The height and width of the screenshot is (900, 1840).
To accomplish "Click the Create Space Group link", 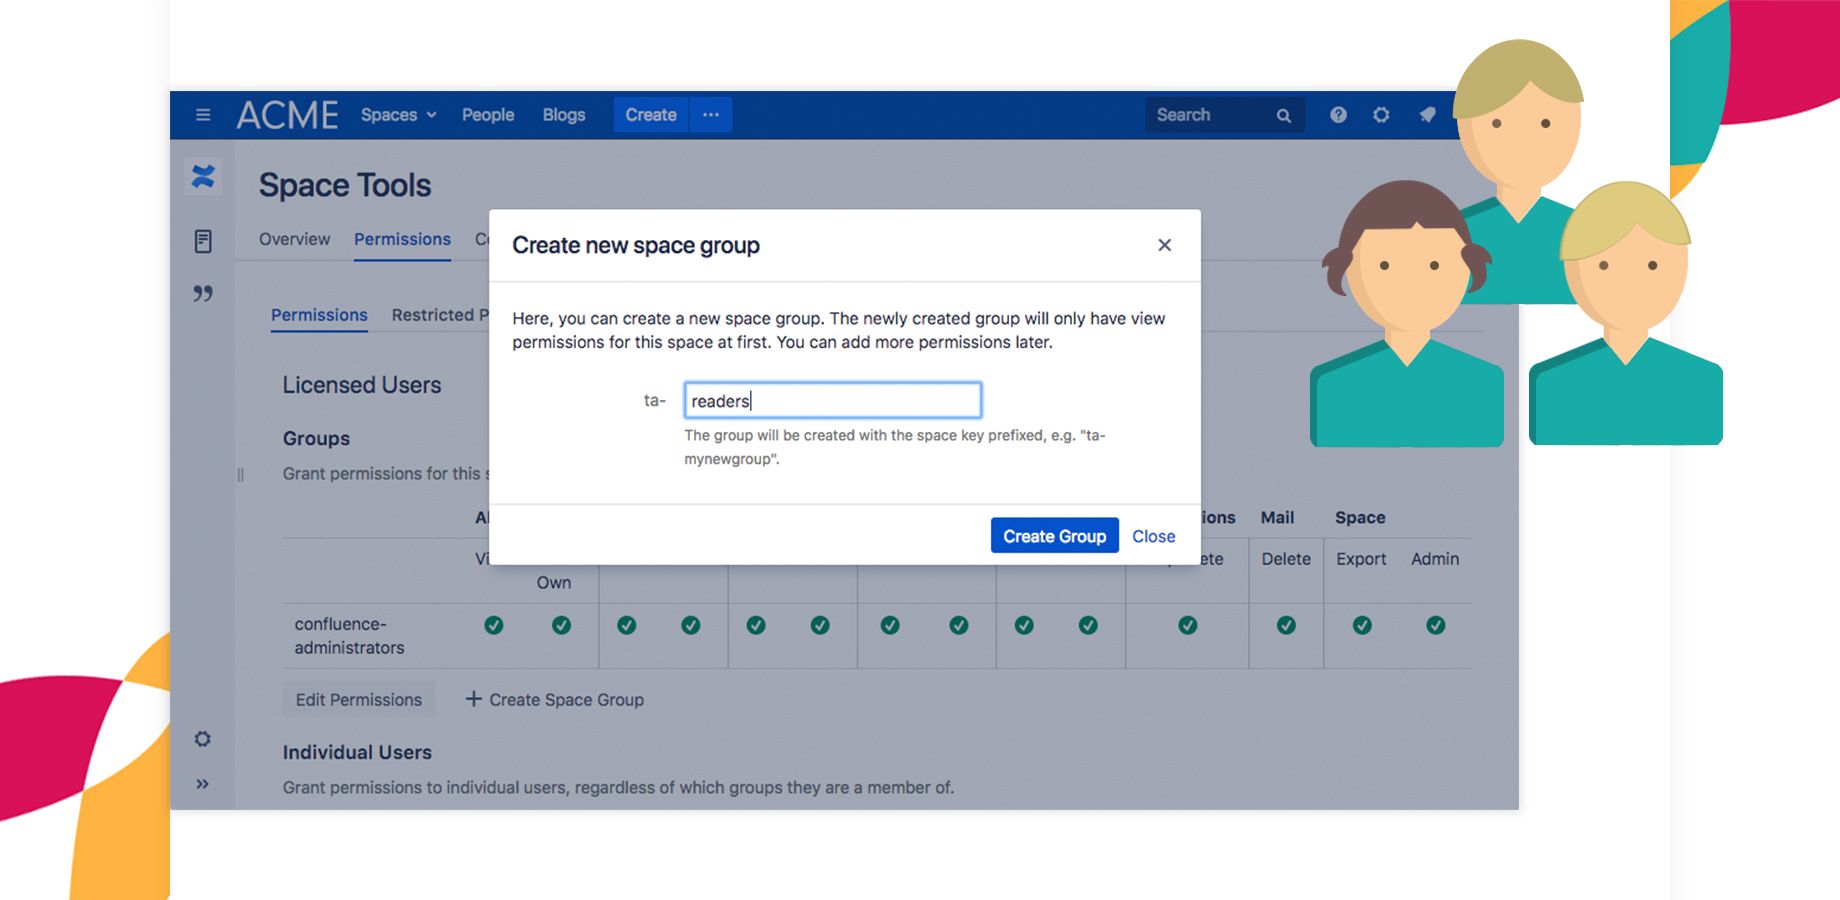I will (566, 700).
